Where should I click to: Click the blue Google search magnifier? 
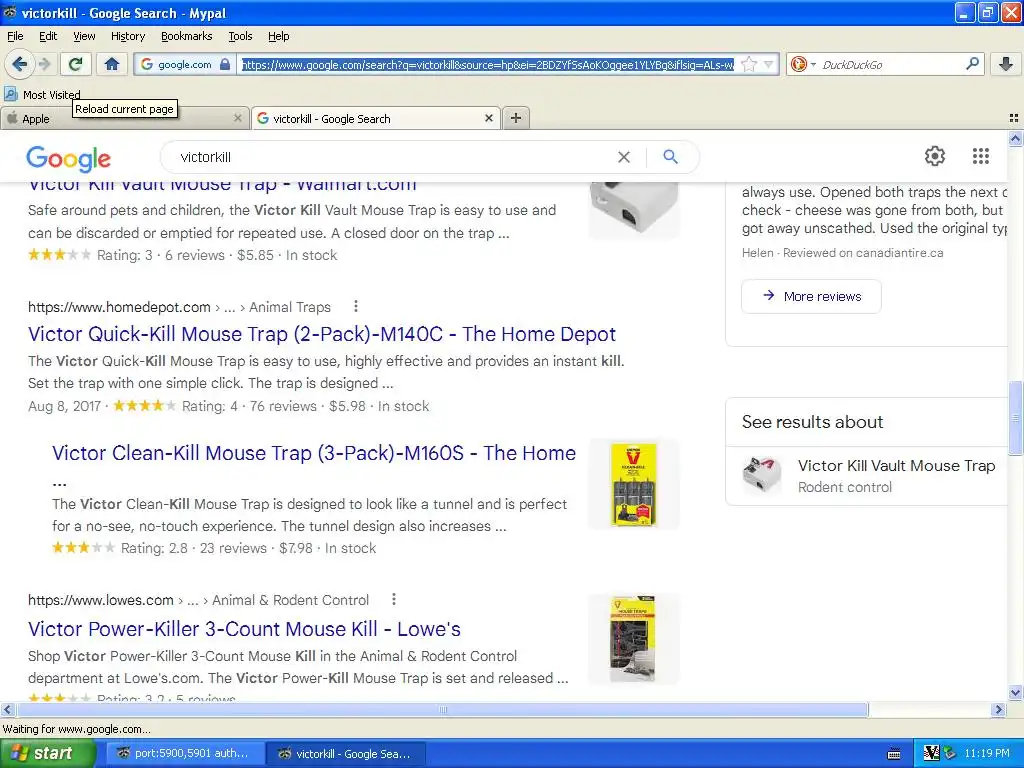(670, 157)
